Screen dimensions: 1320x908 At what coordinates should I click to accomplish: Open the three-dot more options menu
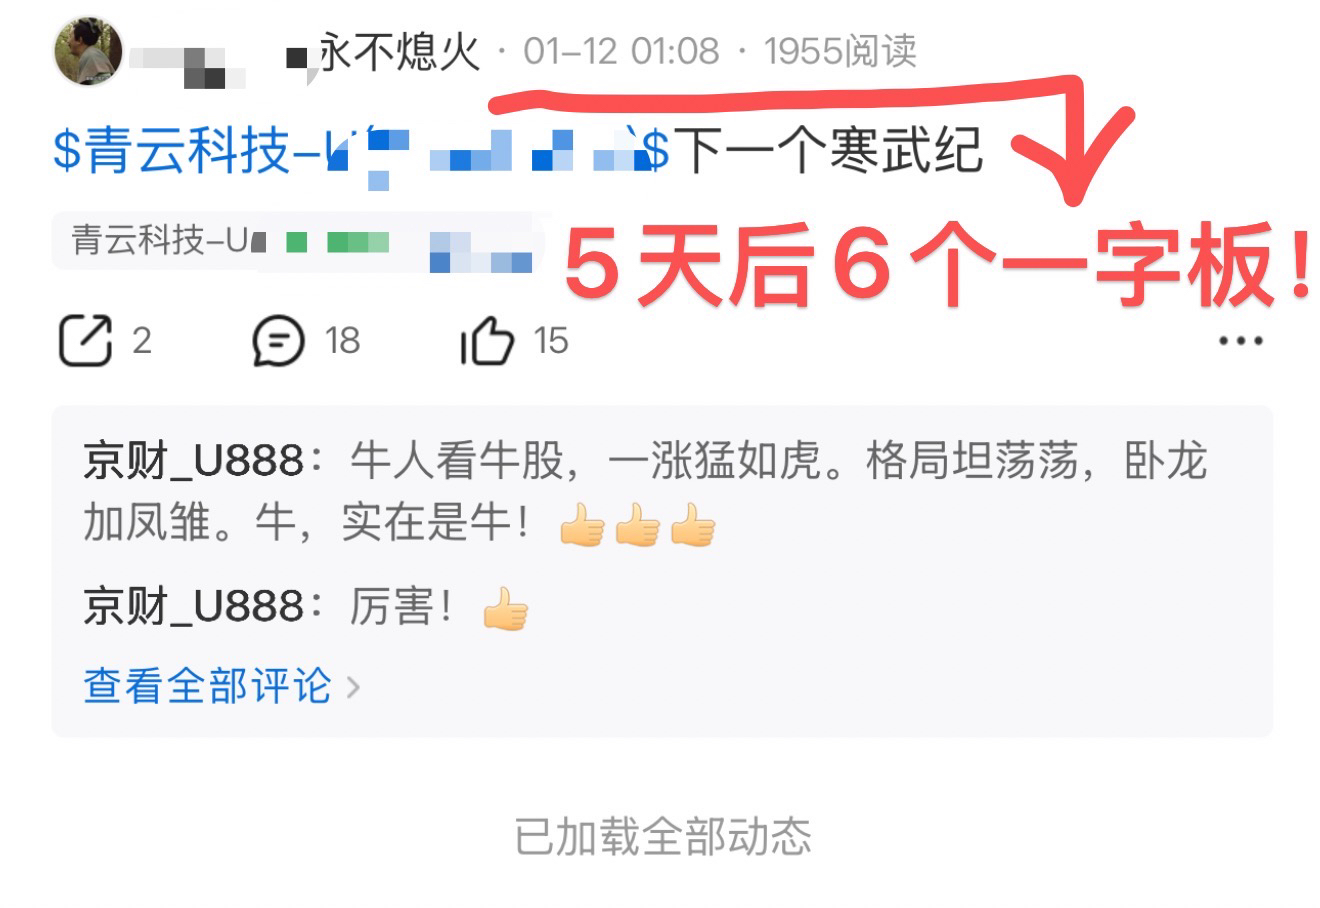coord(1240,341)
